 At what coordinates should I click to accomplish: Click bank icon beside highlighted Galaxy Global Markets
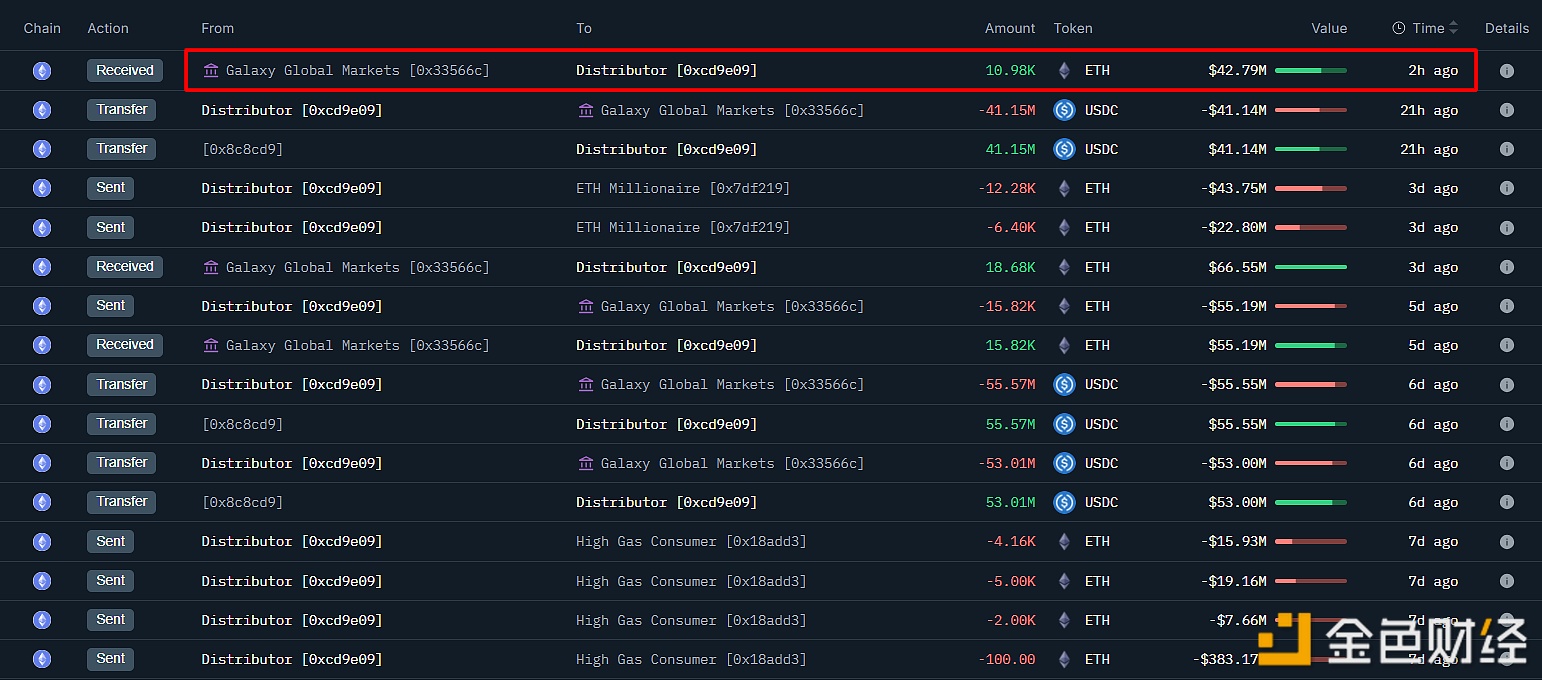(211, 71)
